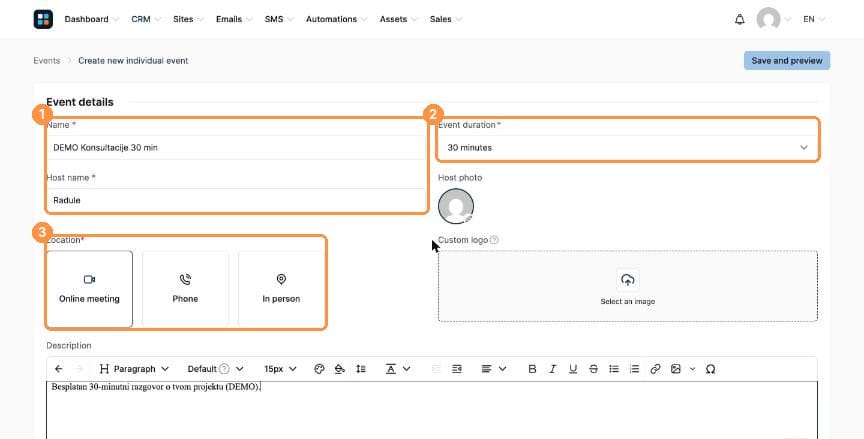Insert special character omega icon
The width and height of the screenshot is (864, 439).
point(710,369)
